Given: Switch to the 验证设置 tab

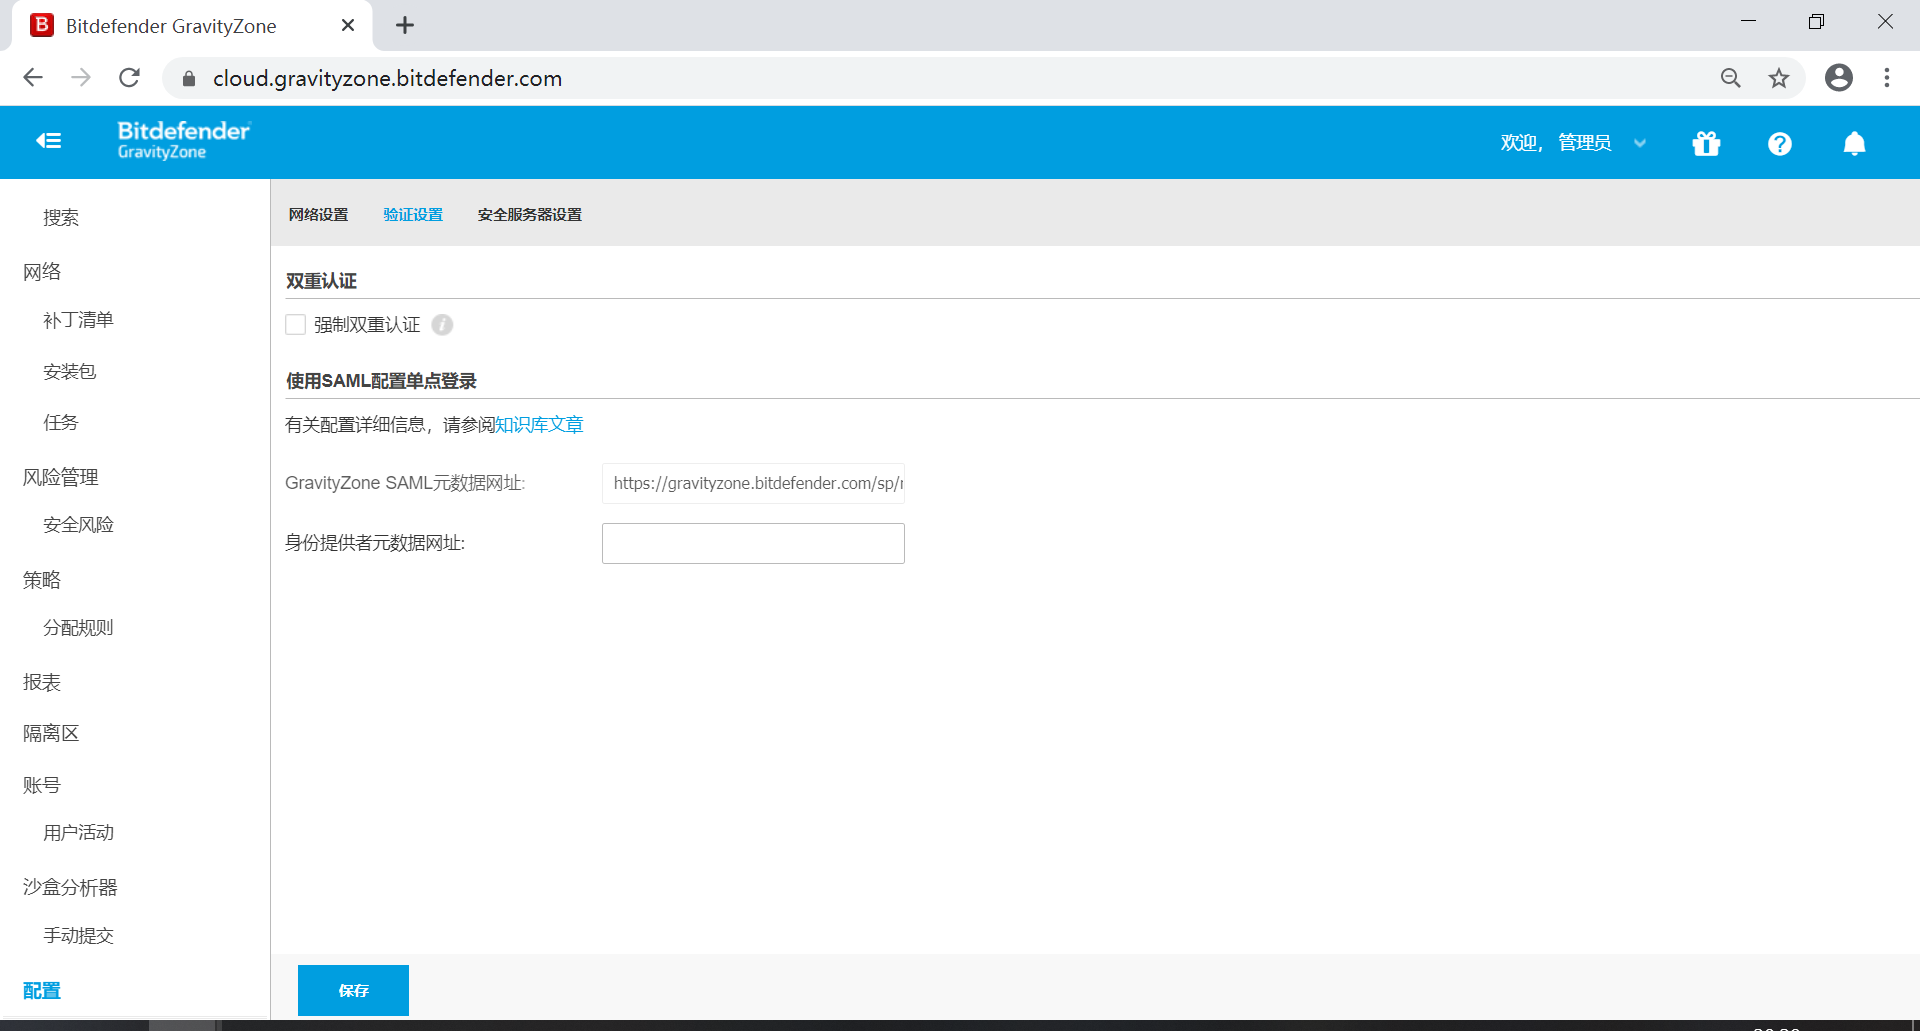Looking at the screenshot, I should tap(413, 215).
